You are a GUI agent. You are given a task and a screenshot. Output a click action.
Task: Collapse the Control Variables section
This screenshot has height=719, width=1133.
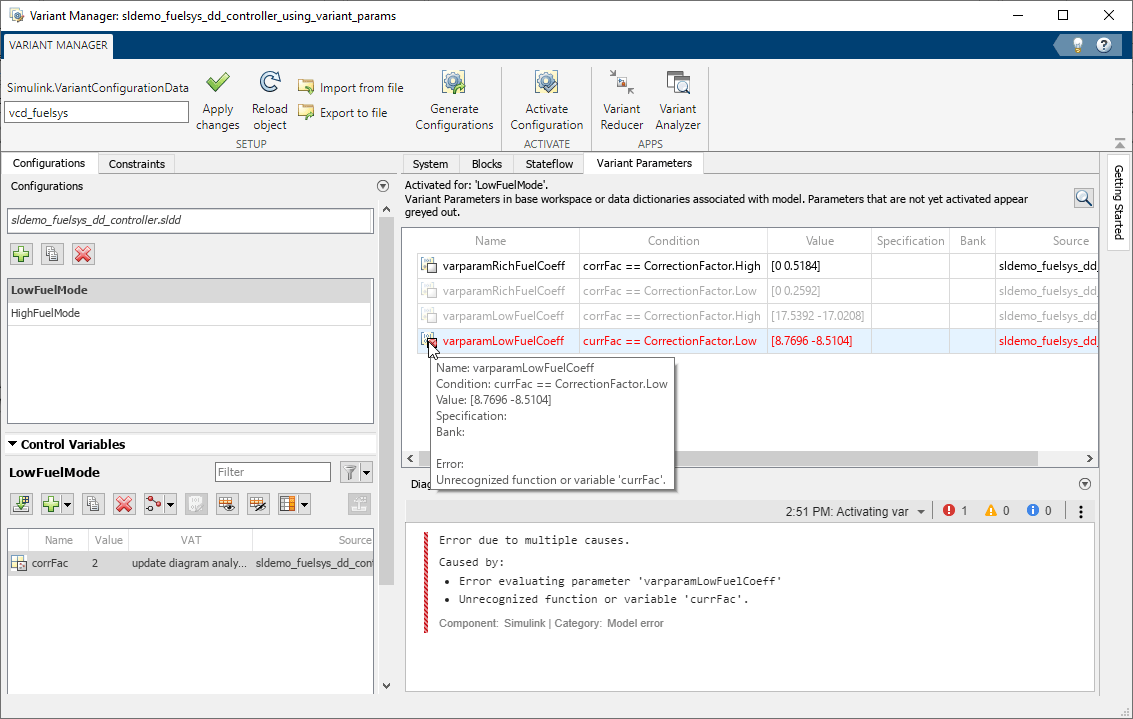(12, 444)
